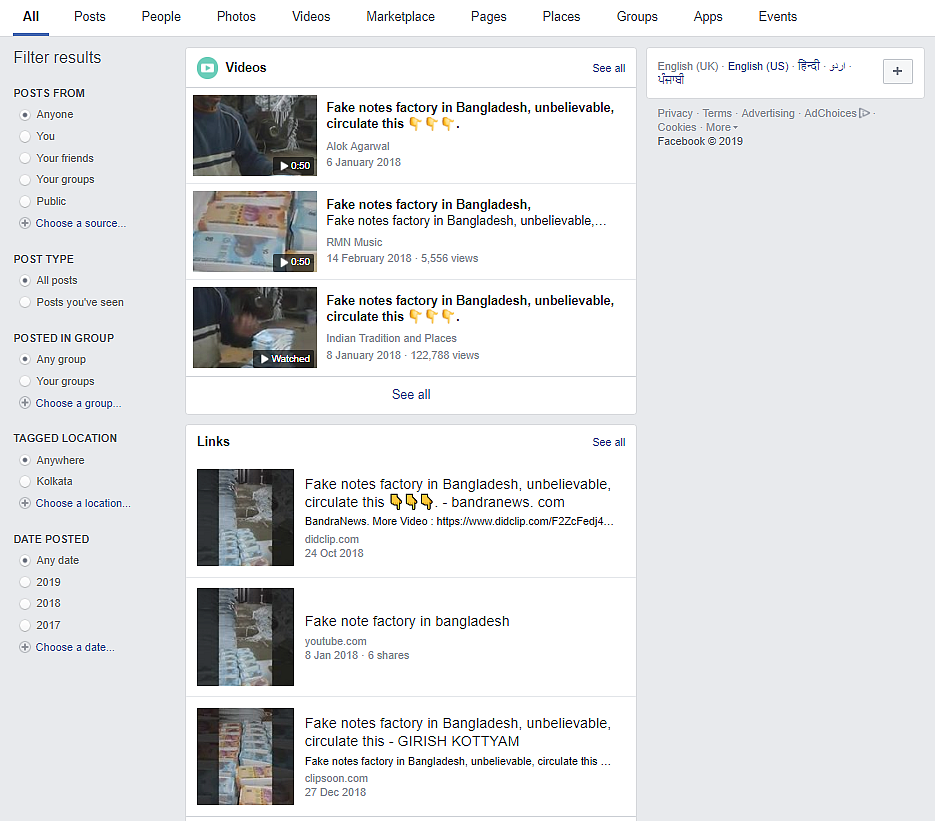Viewport: 935px width, 821px height.
Task: Click the plus icon beside Choose a source
Action: [25, 223]
